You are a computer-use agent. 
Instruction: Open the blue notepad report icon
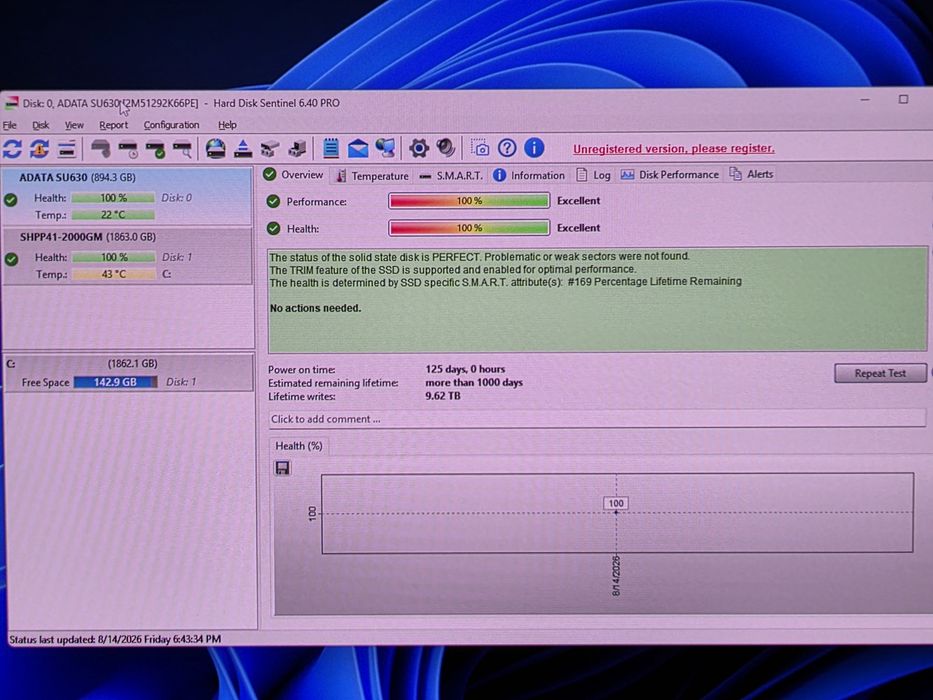click(331, 148)
